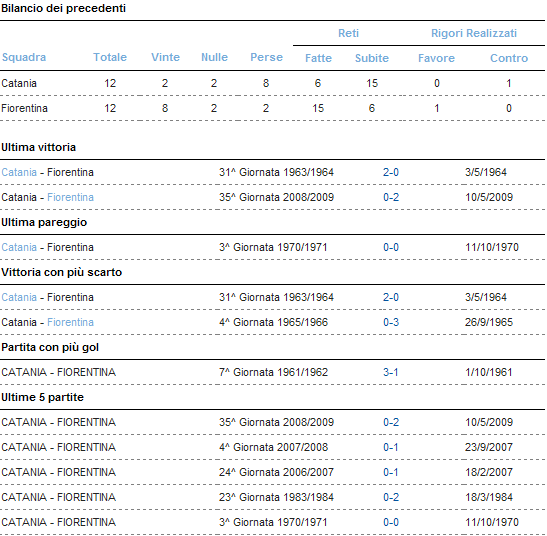
Task: Click the Totale column header
Action: 110,57
